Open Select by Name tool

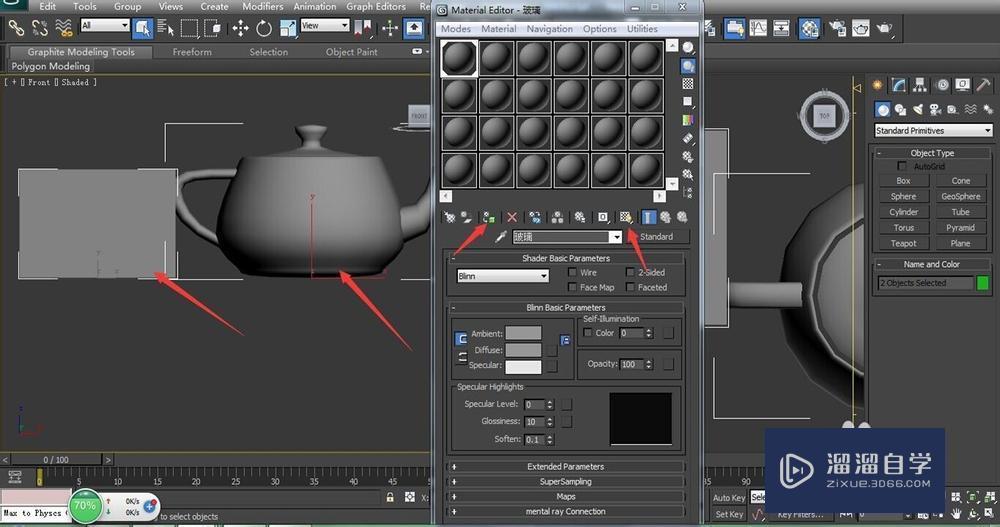(x=166, y=28)
